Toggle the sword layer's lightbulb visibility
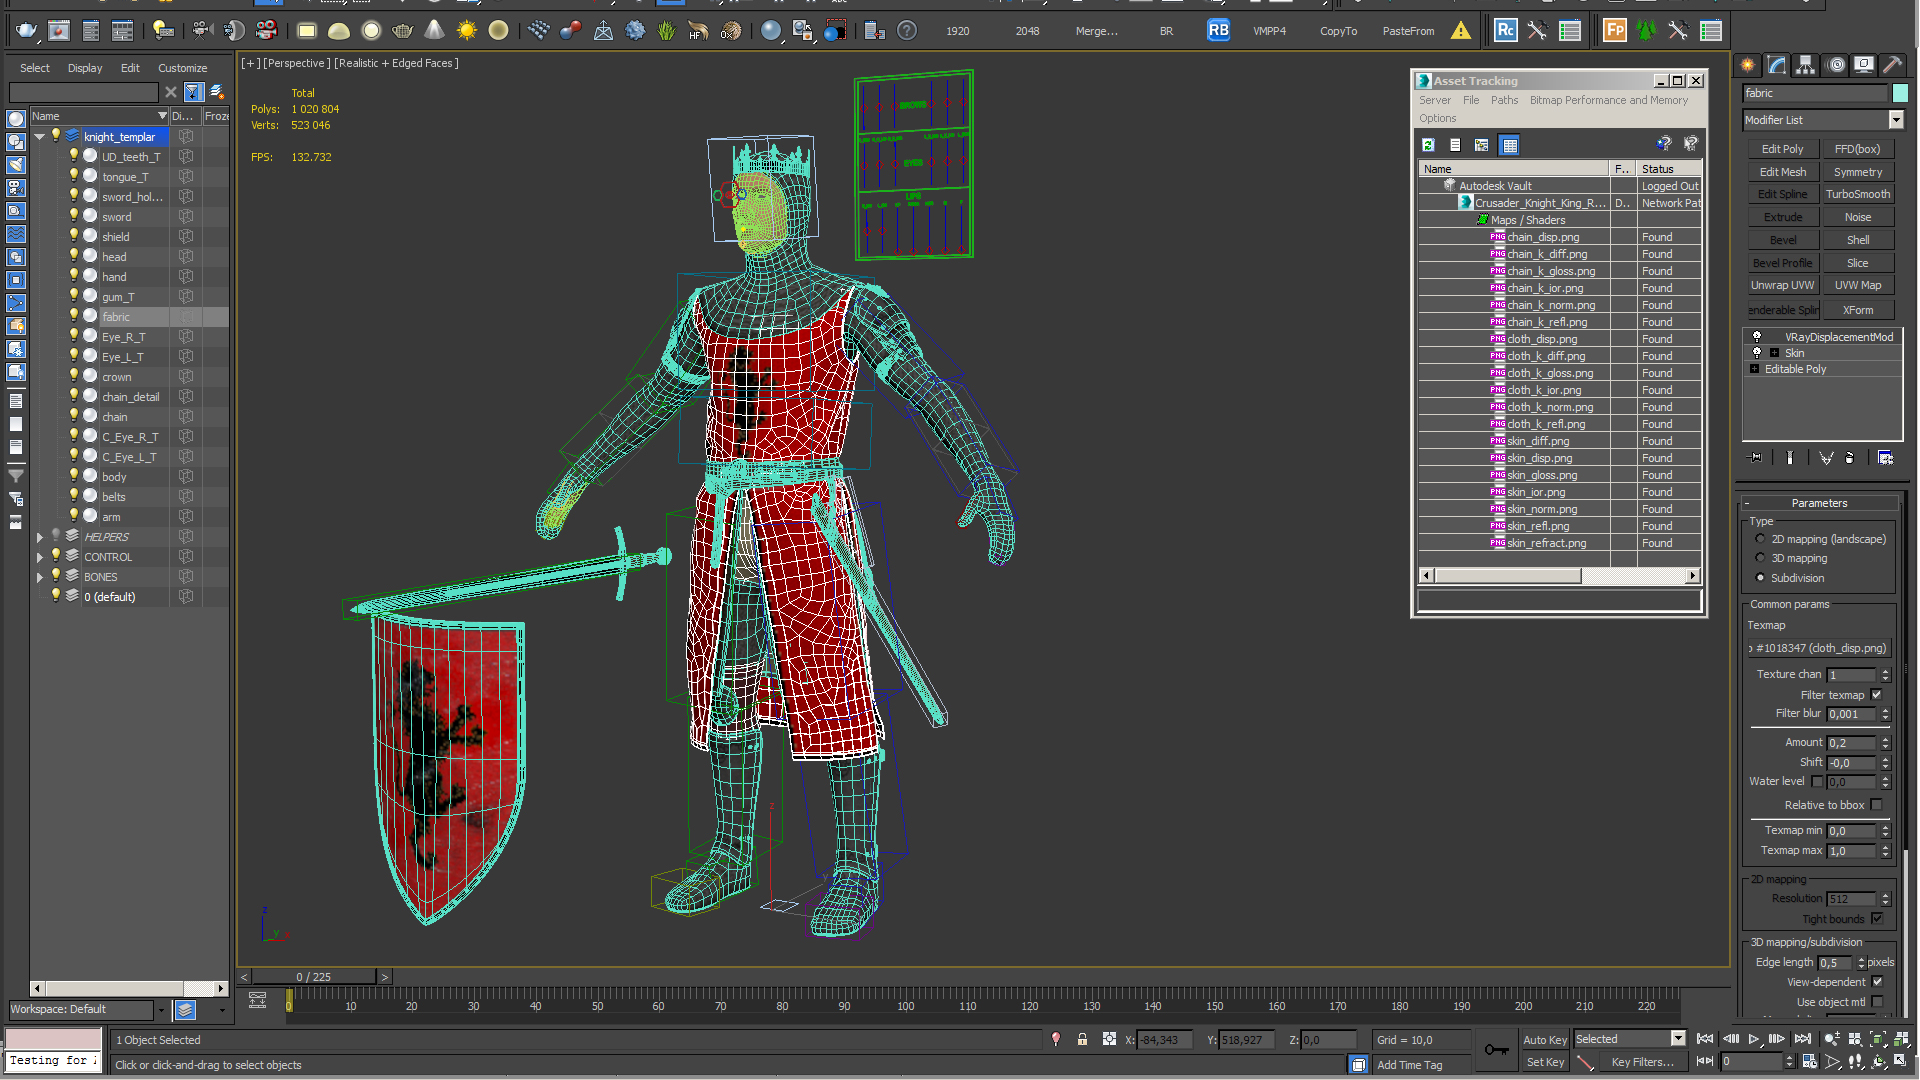This screenshot has width=1920, height=1080. (x=73, y=216)
